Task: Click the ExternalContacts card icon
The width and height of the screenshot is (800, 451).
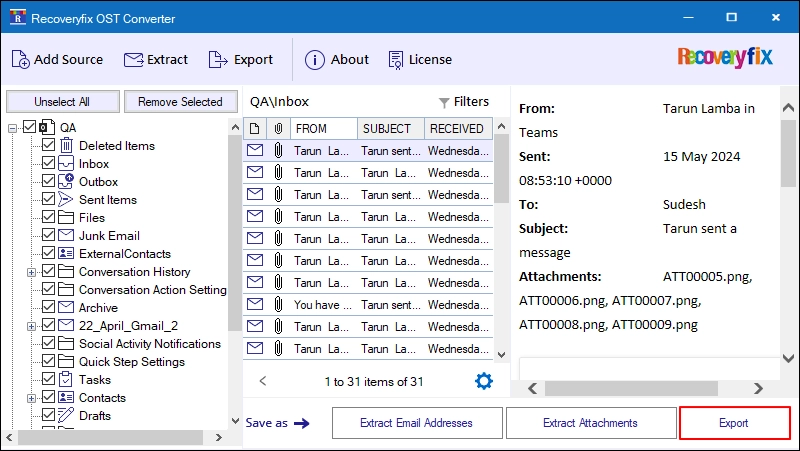Action: pos(66,253)
